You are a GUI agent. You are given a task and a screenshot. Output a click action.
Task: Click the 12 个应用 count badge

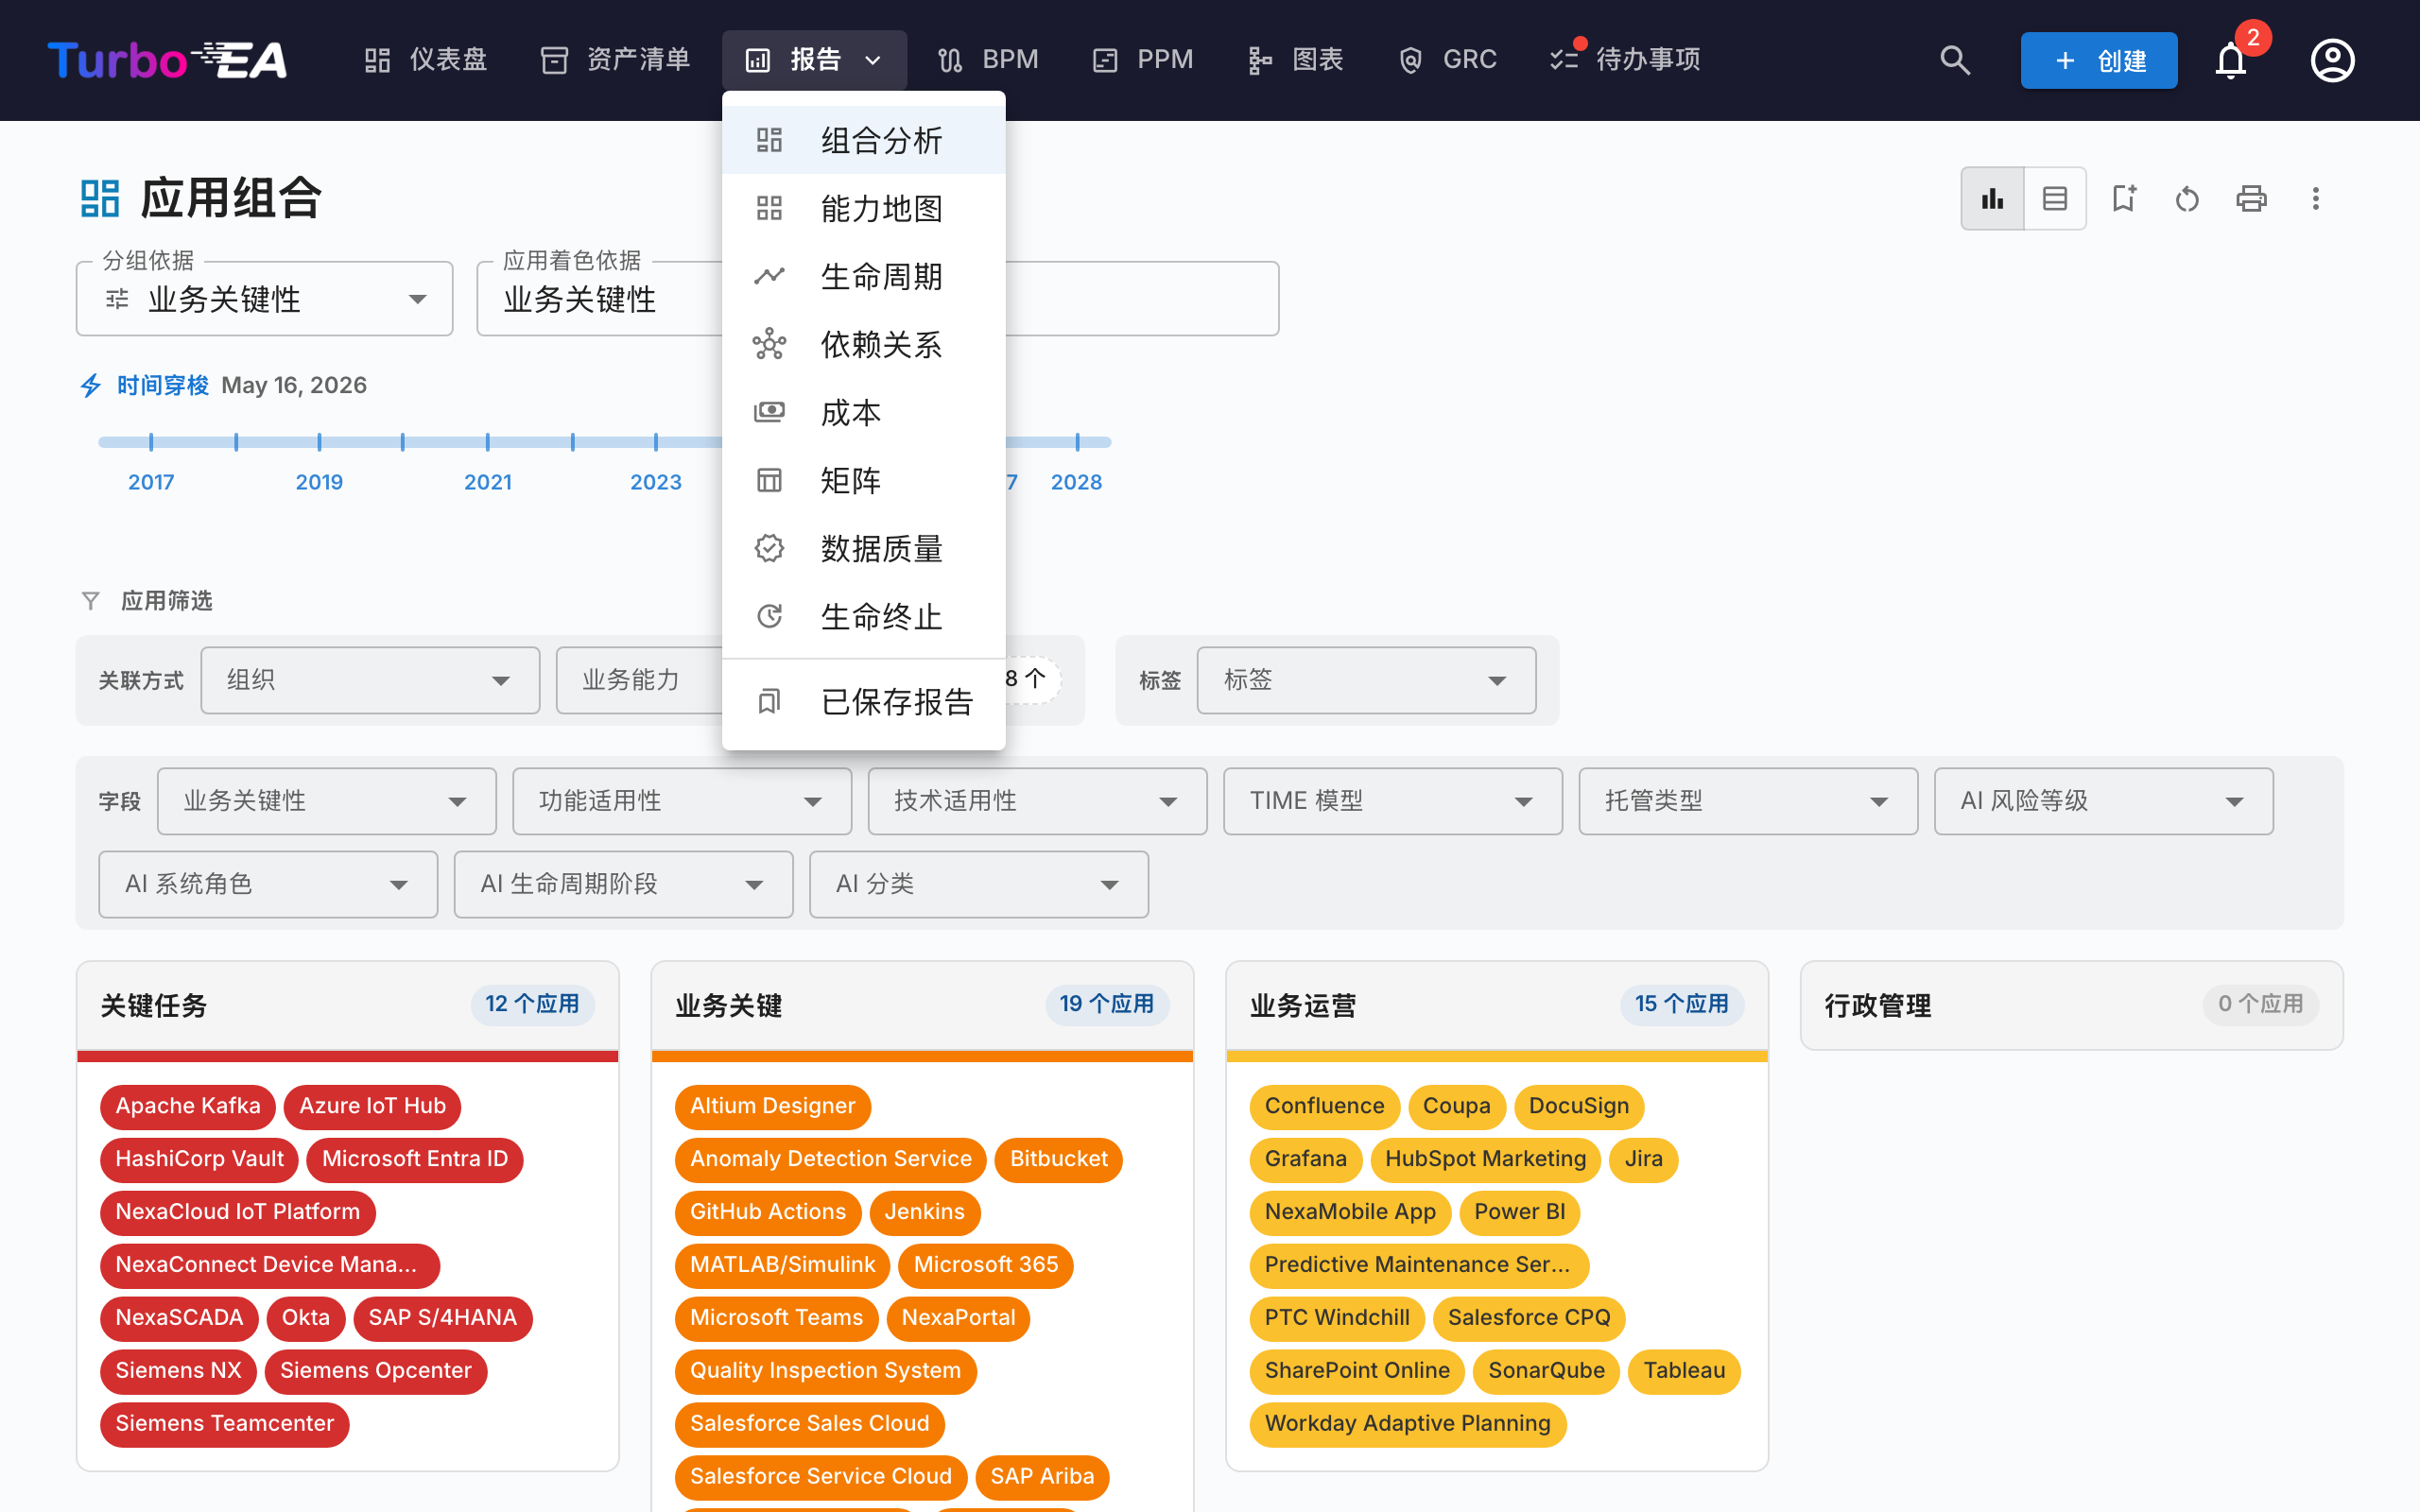(532, 1004)
